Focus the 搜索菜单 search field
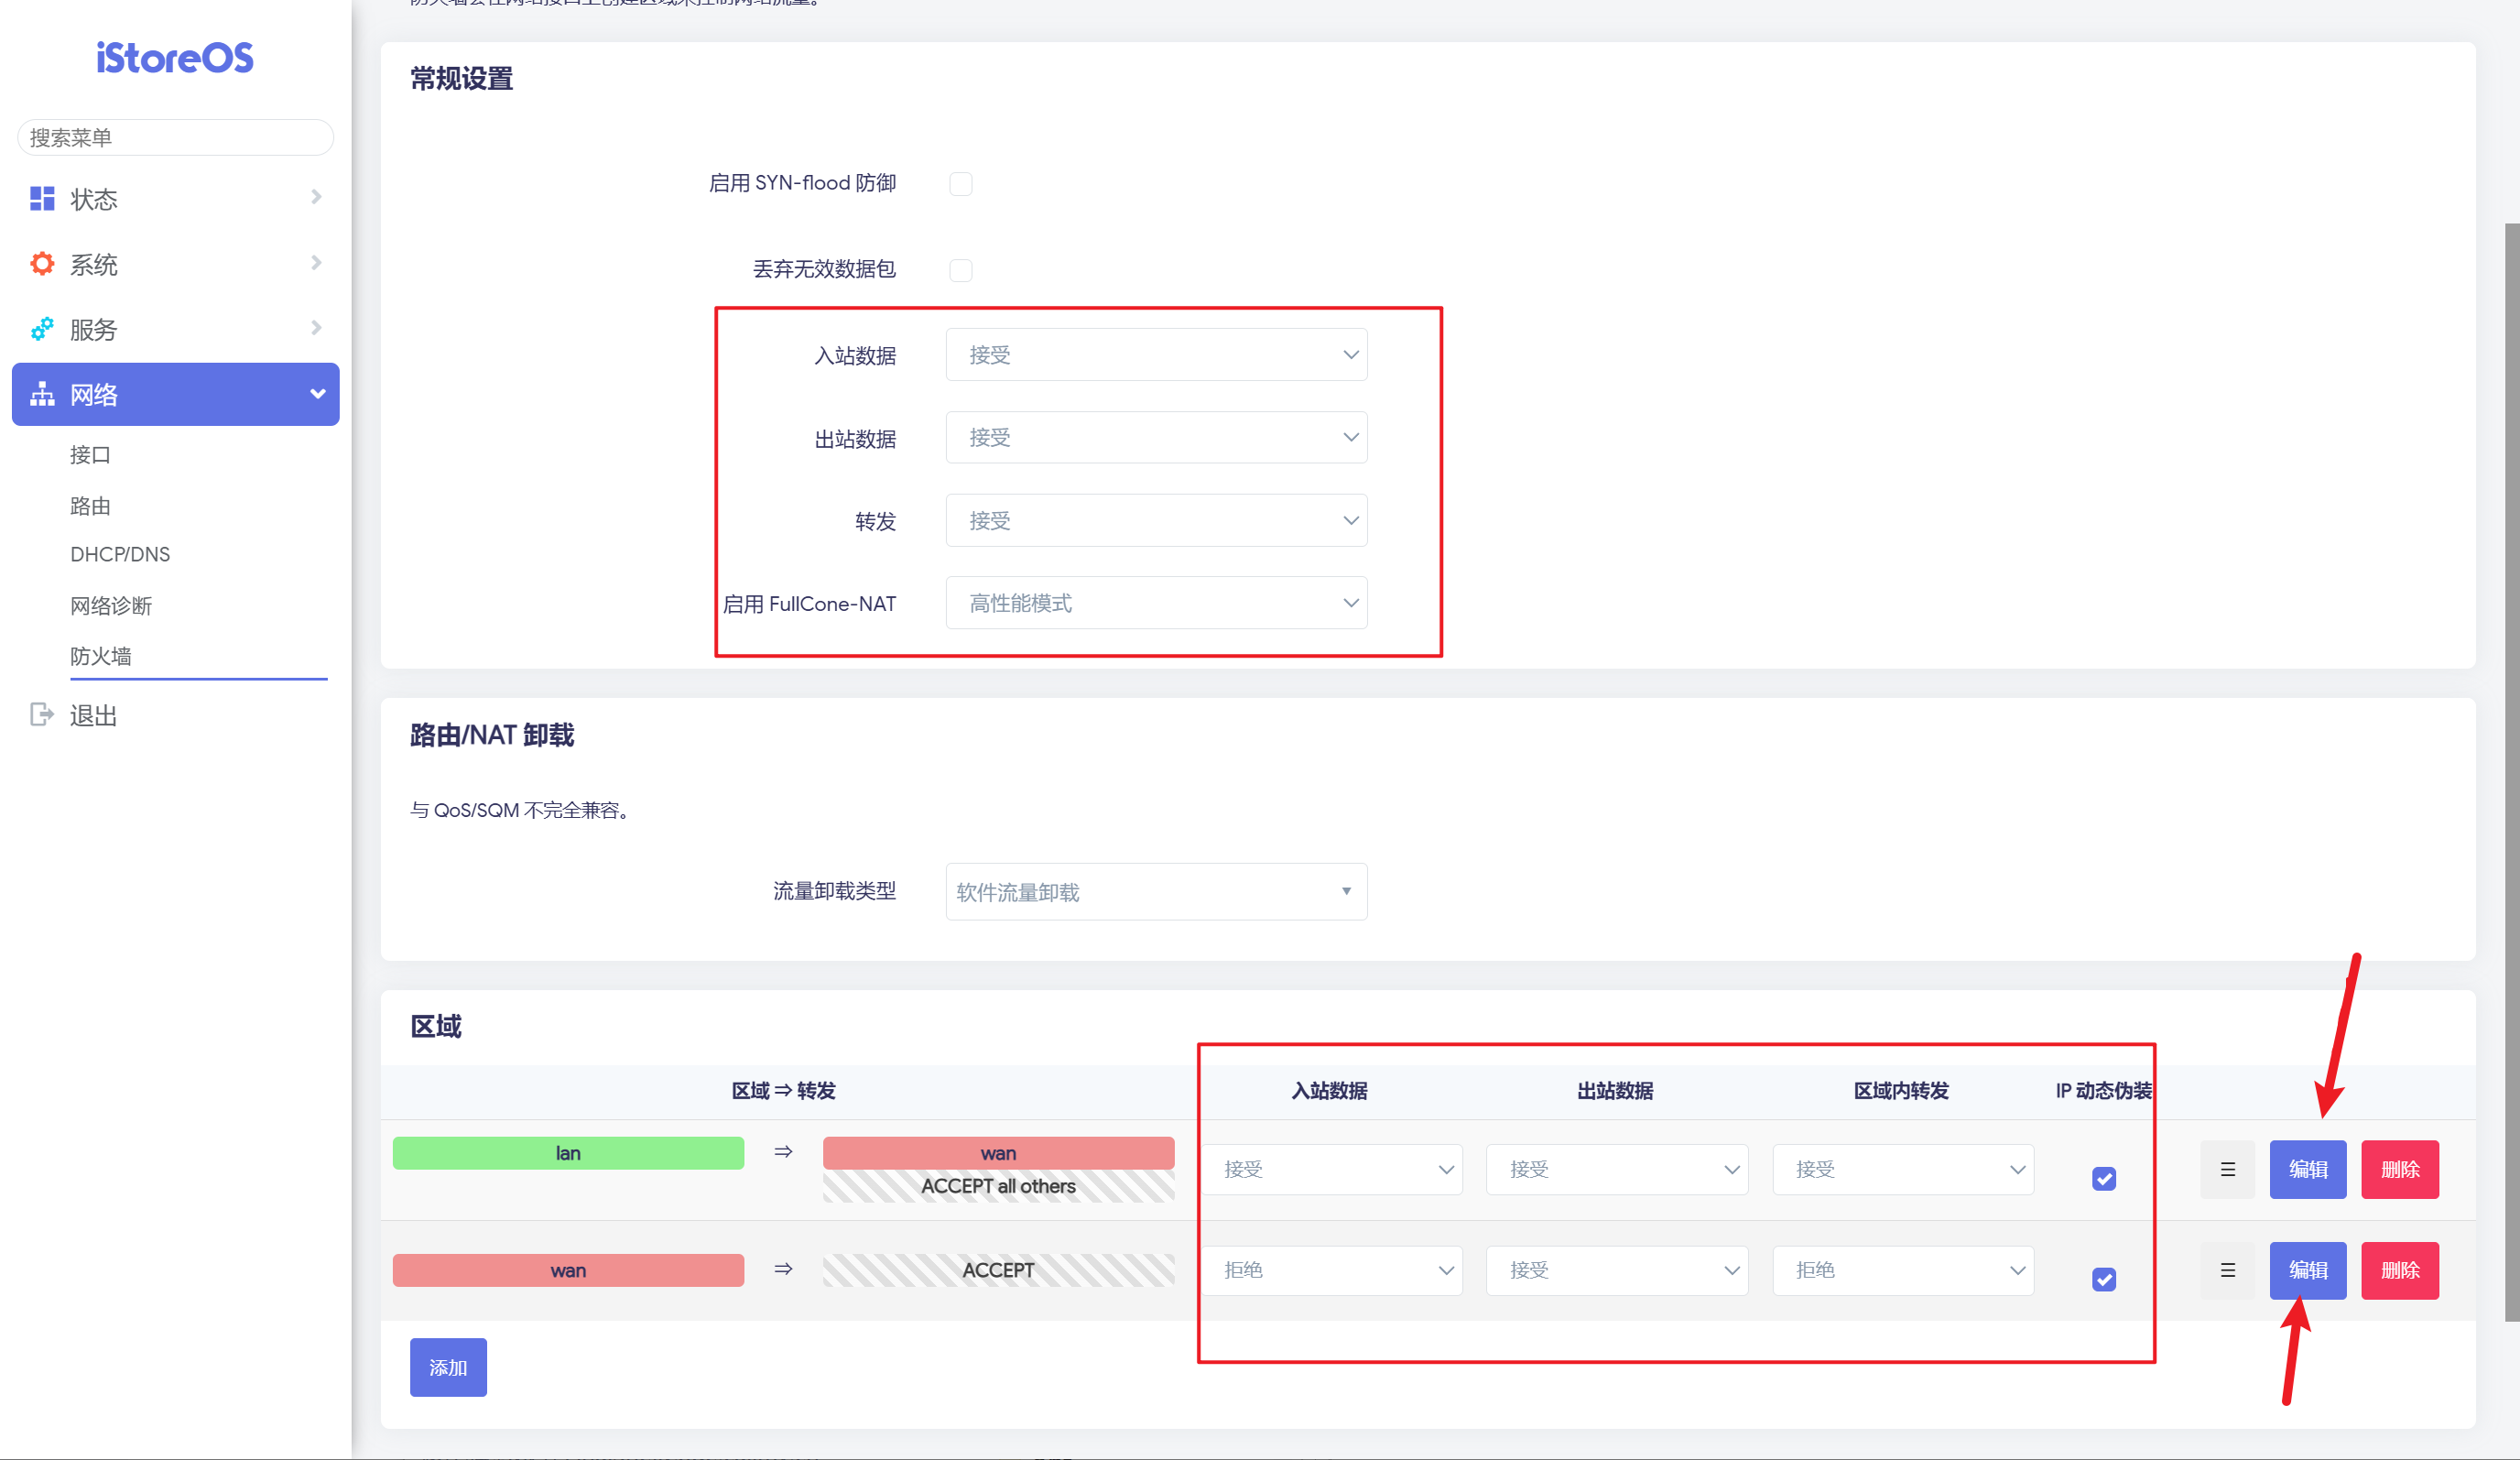The height and width of the screenshot is (1460, 2520). pos(175,138)
